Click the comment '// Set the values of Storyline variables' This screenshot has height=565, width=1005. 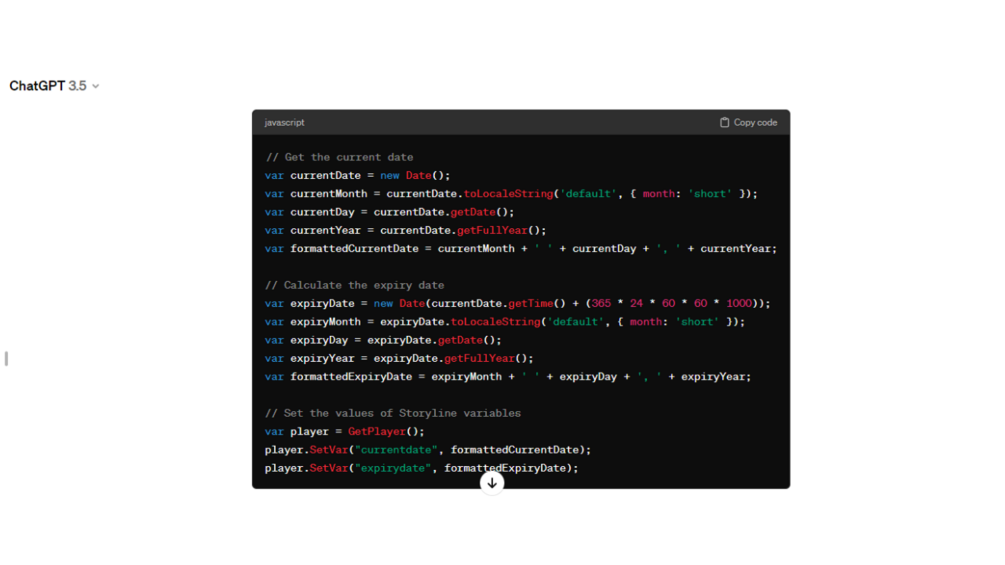coord(393,413)
